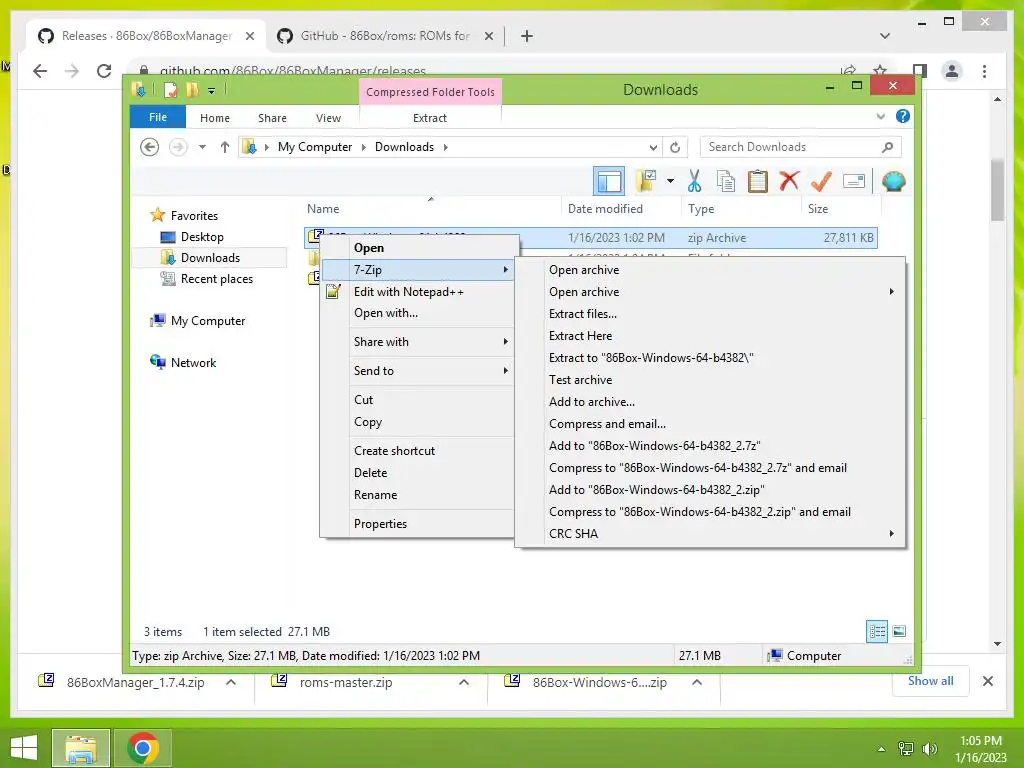Image resolution: width=1024 pixels, height=768 pixels.
Task: Click Show all downloads in Chrome
Action: (931, 681)
